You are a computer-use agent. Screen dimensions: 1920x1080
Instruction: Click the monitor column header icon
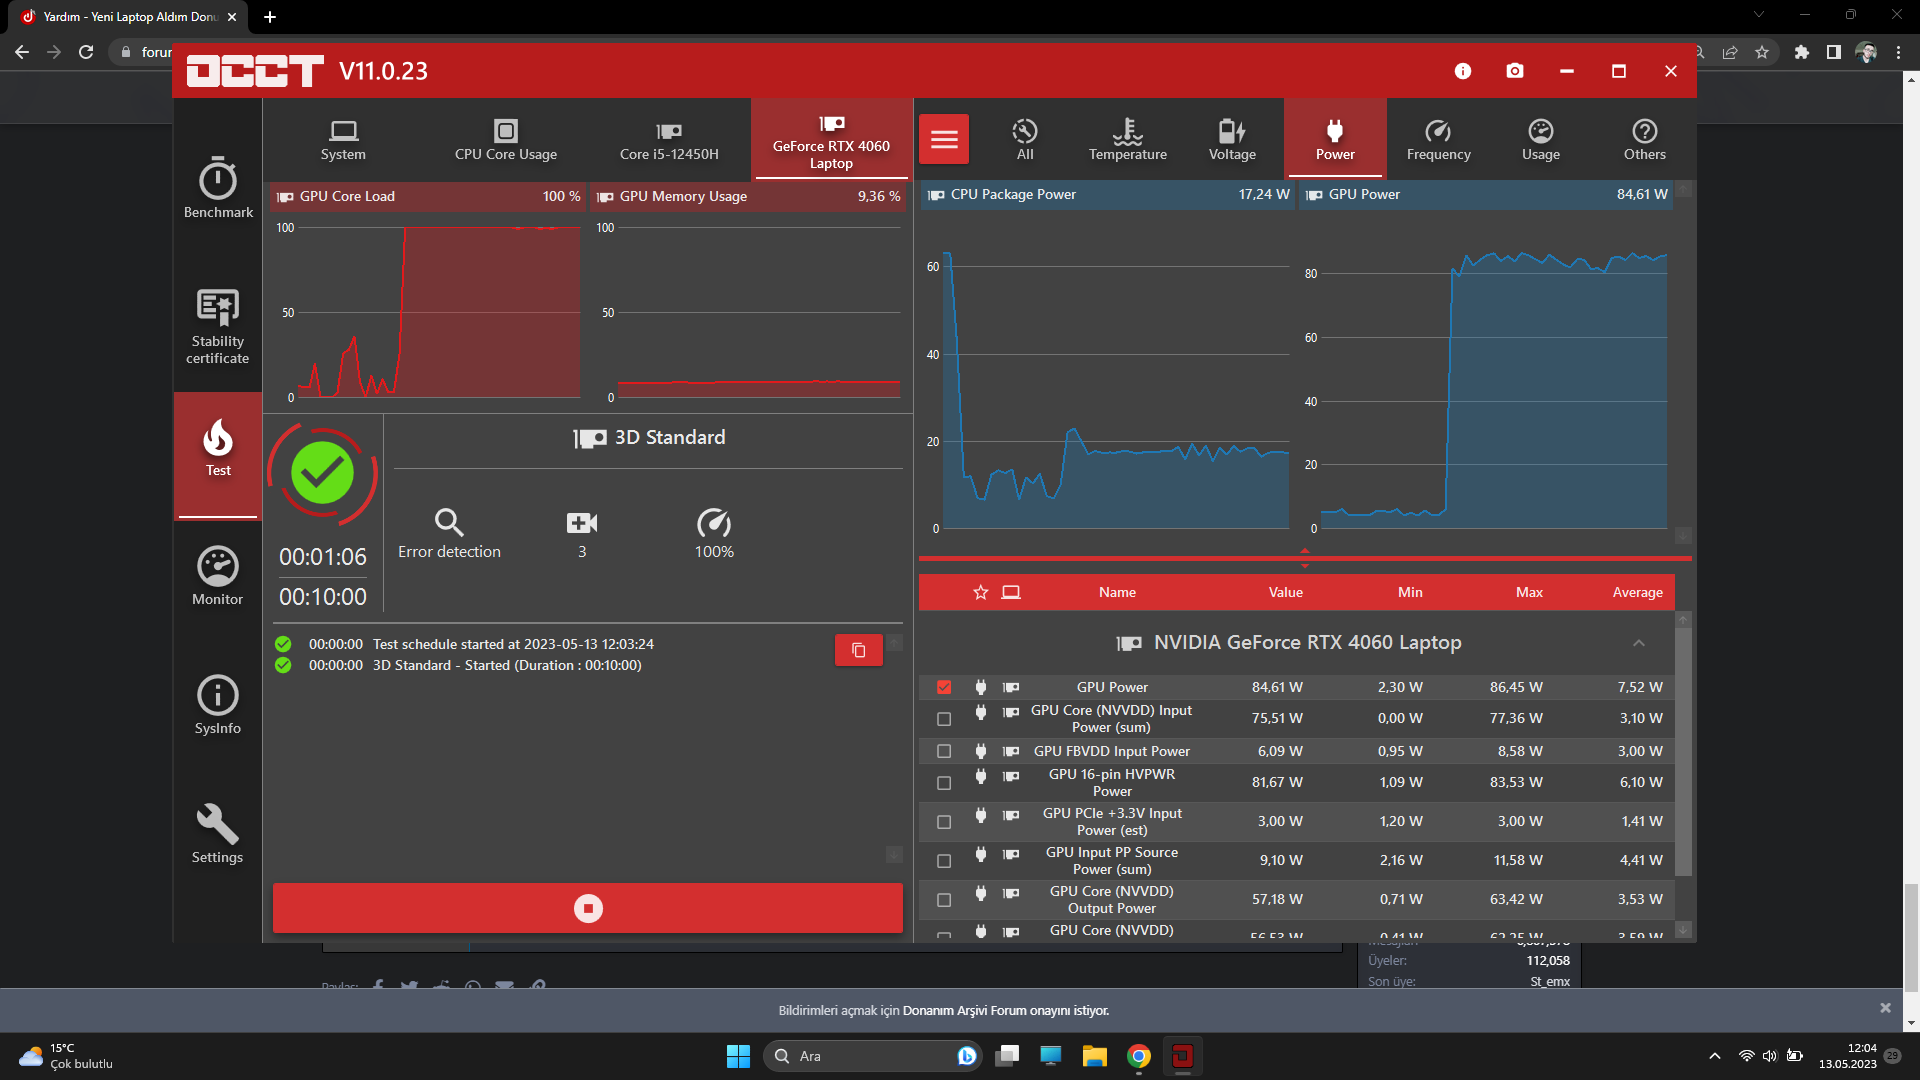(x=1011, y=592)
